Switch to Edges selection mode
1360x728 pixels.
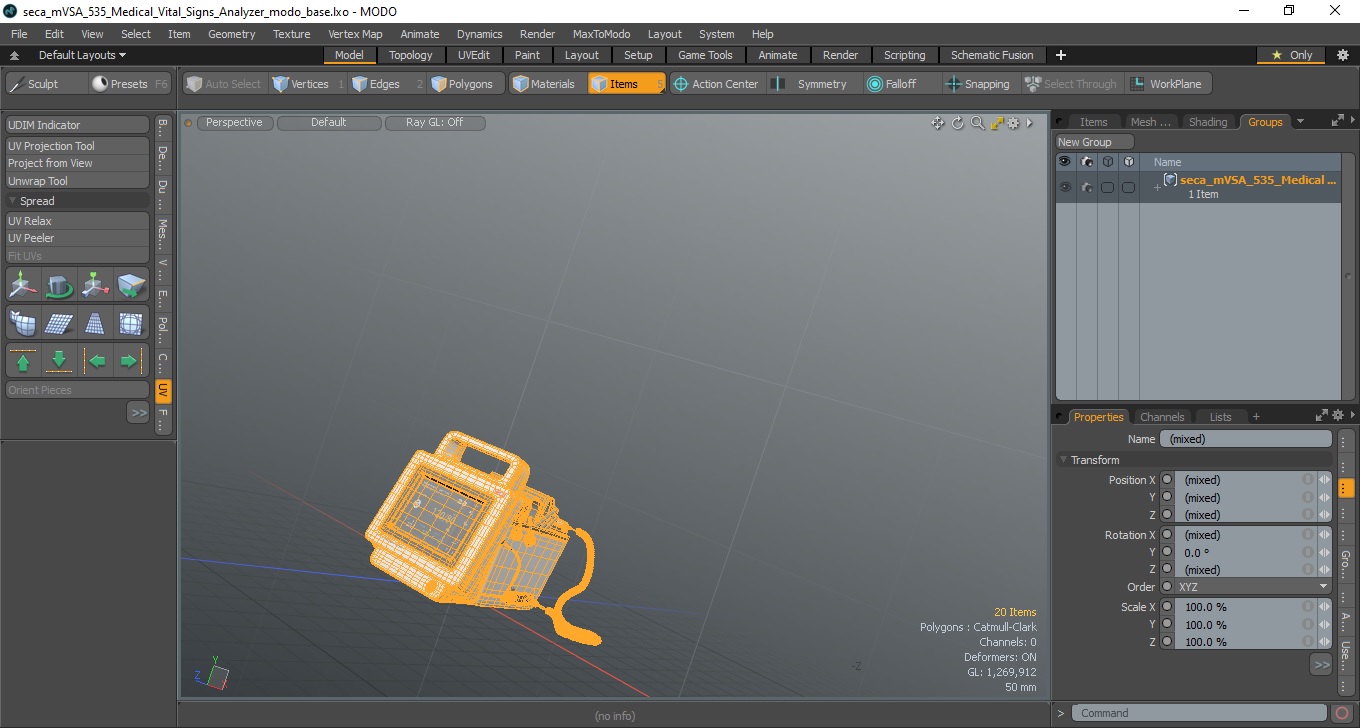[388, 84]
